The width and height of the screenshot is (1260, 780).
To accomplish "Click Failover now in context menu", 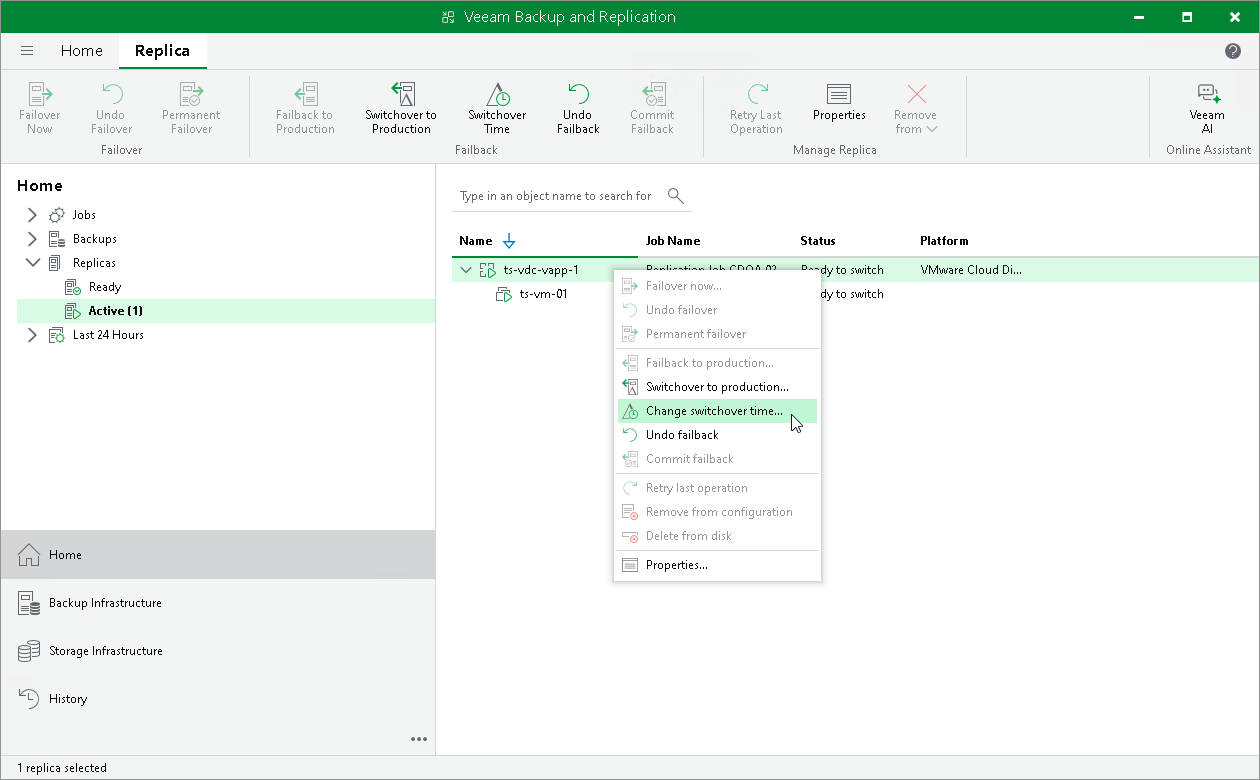I will 717,286.
